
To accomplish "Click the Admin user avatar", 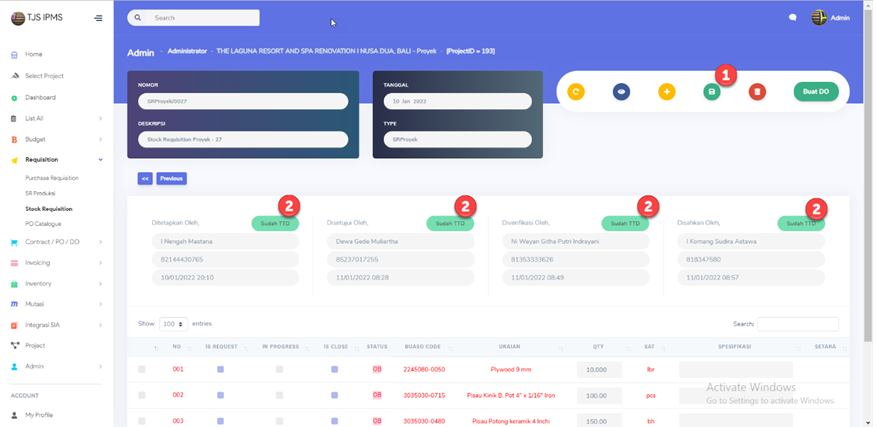I will [819, 18].
